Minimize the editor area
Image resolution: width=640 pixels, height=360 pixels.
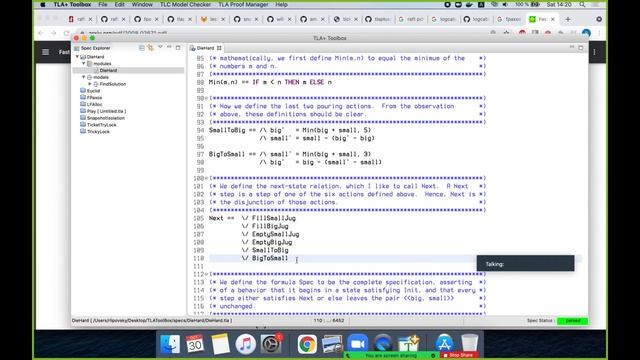click(572, 47)
